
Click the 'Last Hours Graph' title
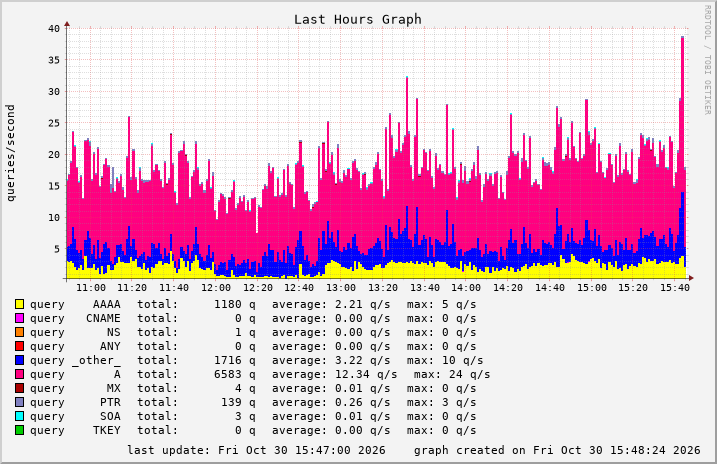click(x=358, y=20)
